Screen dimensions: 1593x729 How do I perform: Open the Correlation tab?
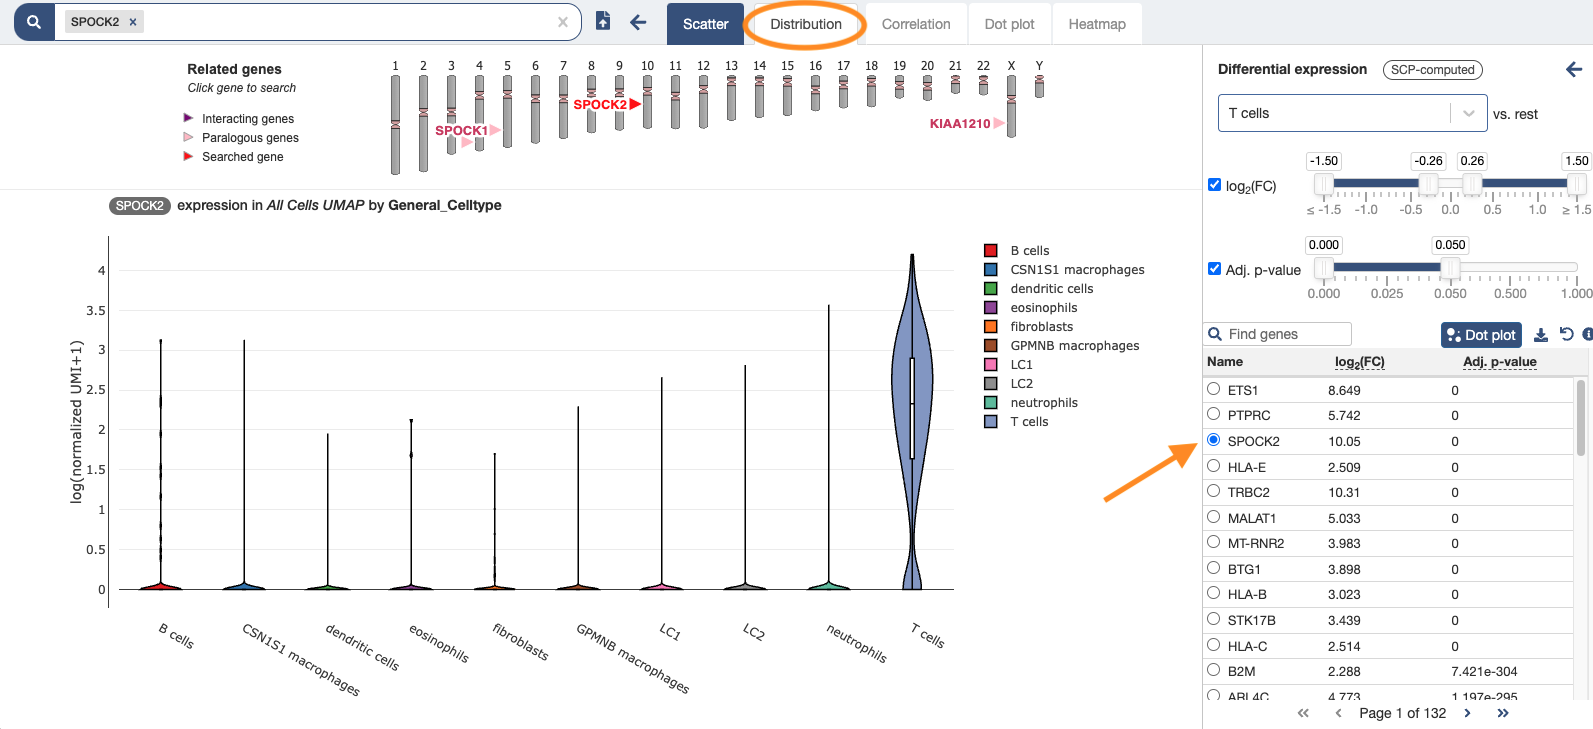coord(916,24)
